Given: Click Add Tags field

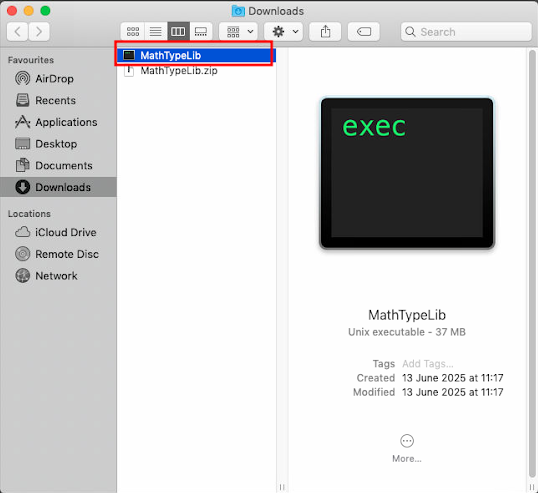Looking at the screenshot, I should click(428, 363).
